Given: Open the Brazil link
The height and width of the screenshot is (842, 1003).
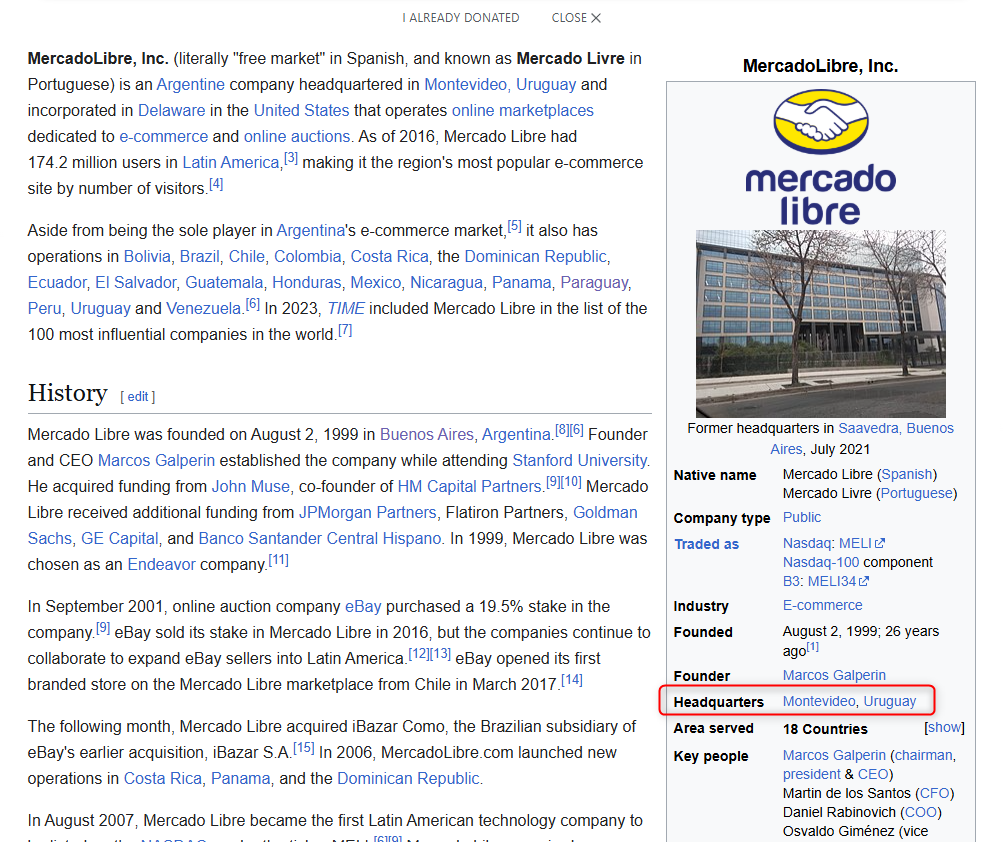Looking at the screenshot, I should (200, 257).
